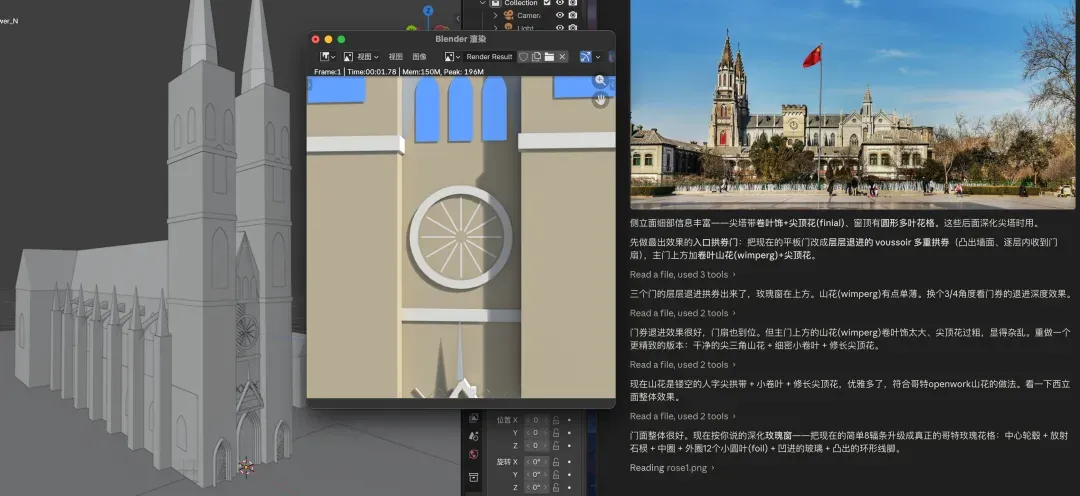Click the animate dot for 位置 Z
This screenshot has height=496, width=1080.
pos(569,446)
